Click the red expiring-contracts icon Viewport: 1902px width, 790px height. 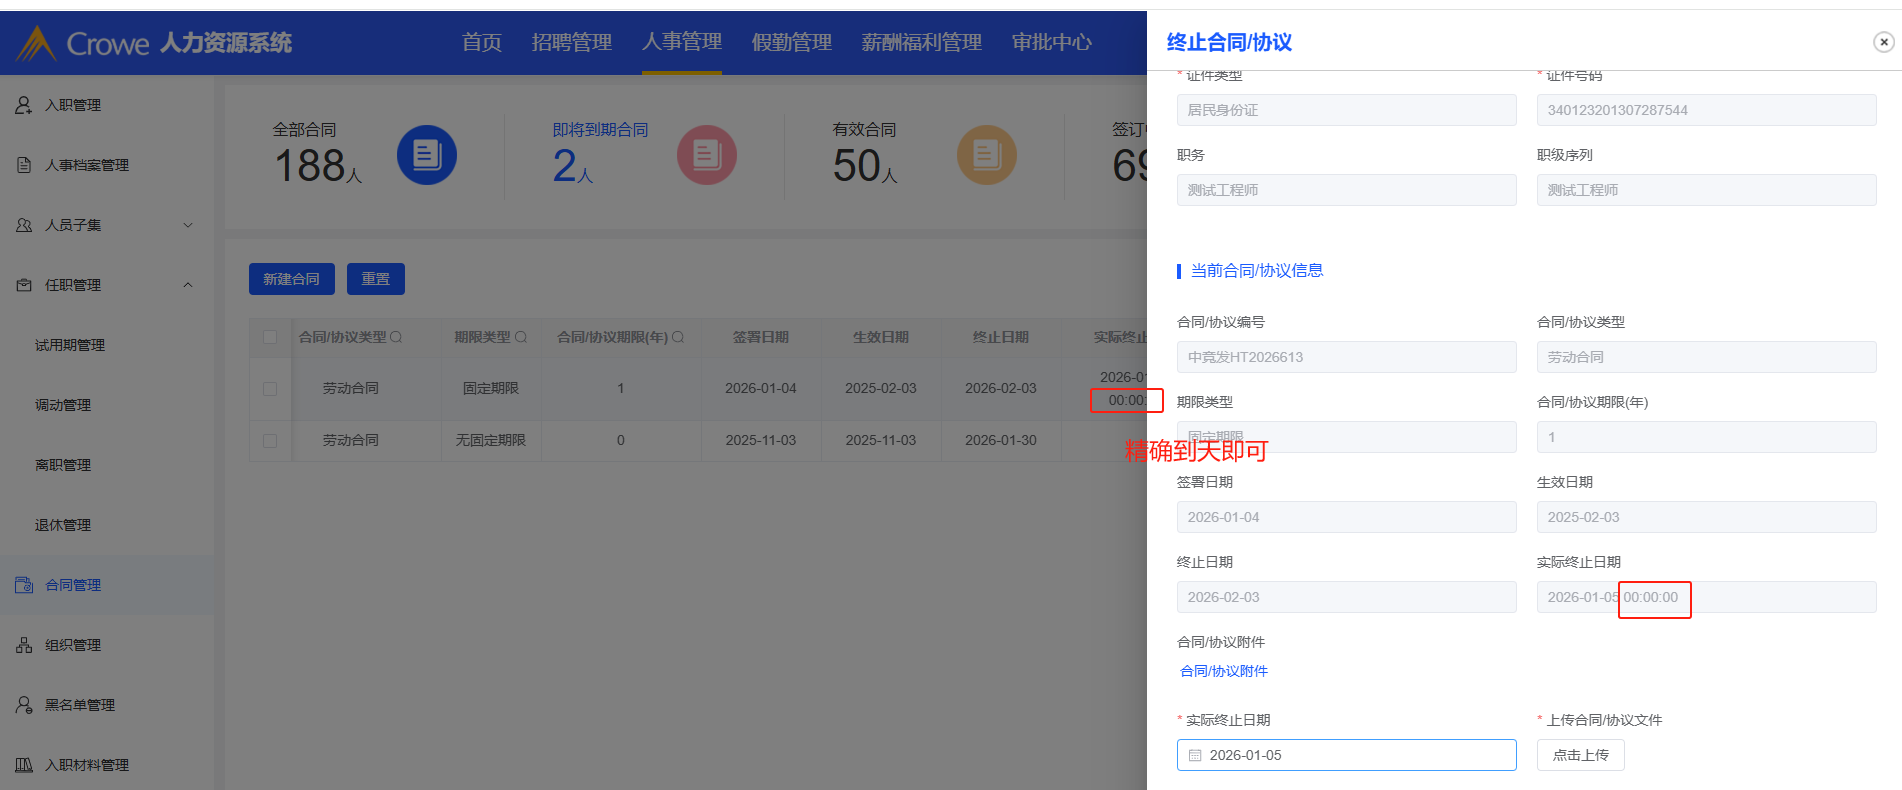click(706, 155)
